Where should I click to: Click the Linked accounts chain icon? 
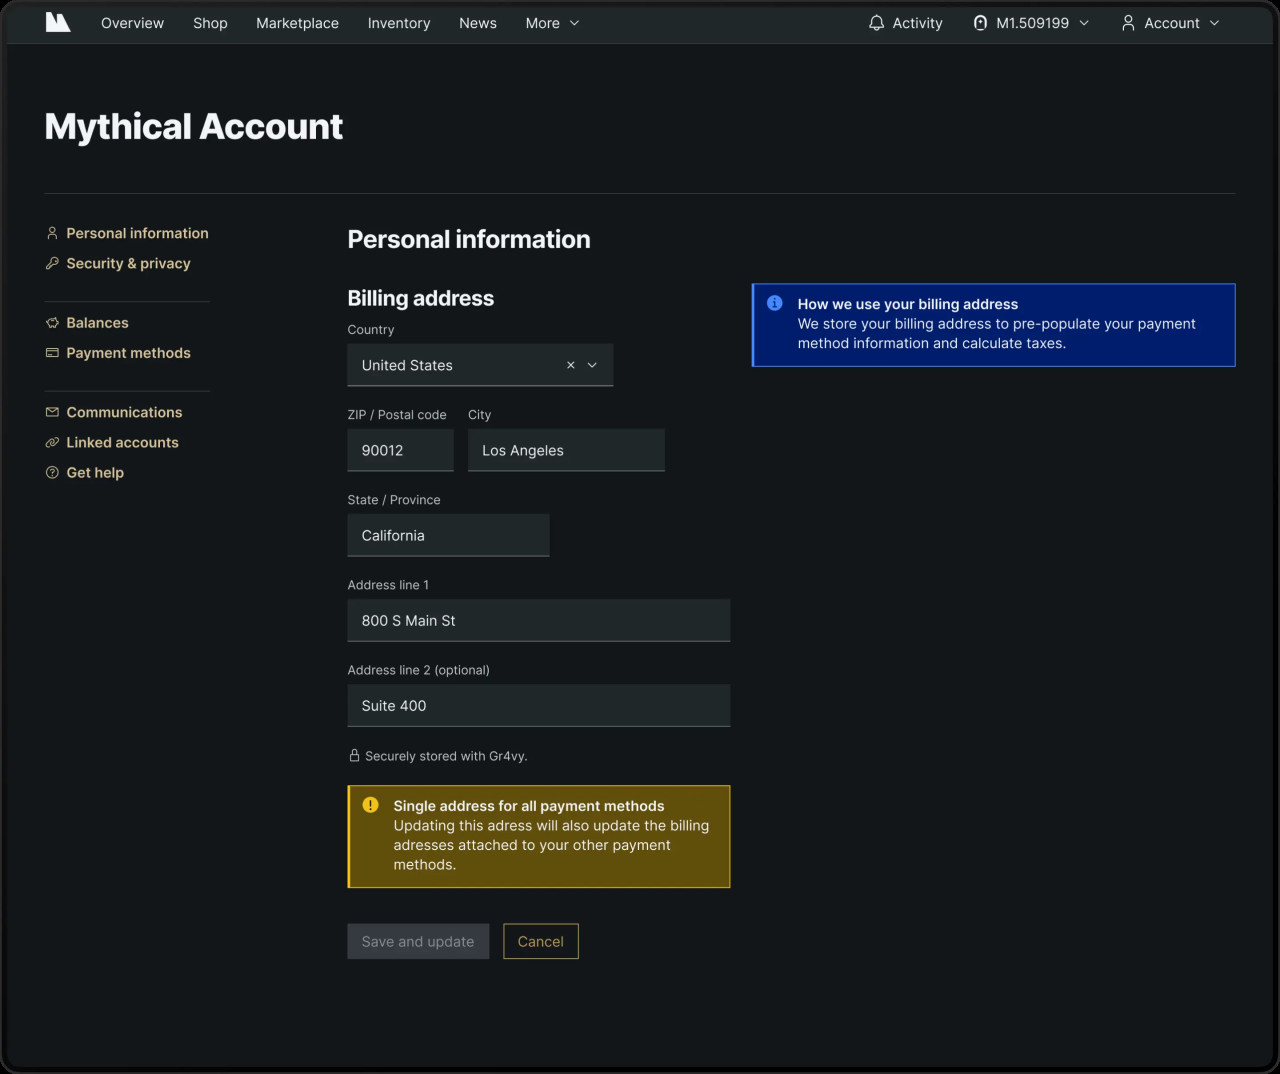[52, 442]
